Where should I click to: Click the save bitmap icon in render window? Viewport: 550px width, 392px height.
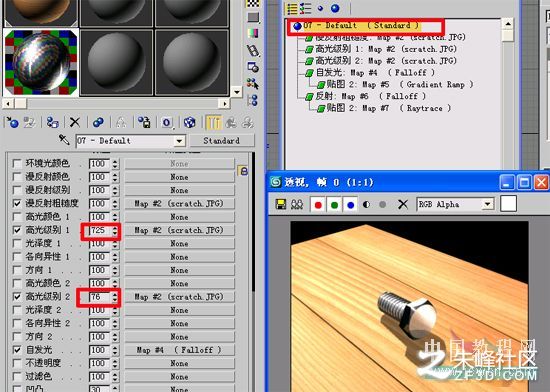(x=281, y=204)
